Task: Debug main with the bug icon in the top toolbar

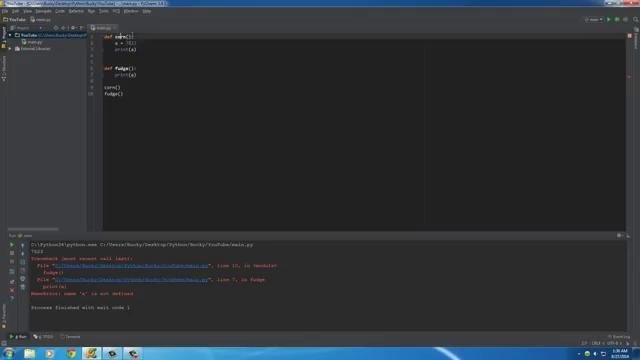Action: click(617, 20)
